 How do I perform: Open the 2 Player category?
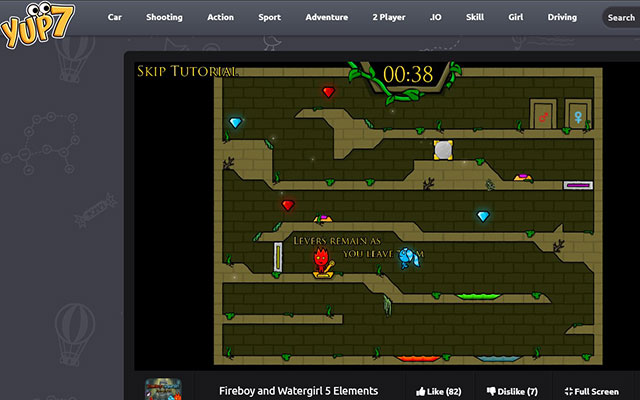coord(389,17)
